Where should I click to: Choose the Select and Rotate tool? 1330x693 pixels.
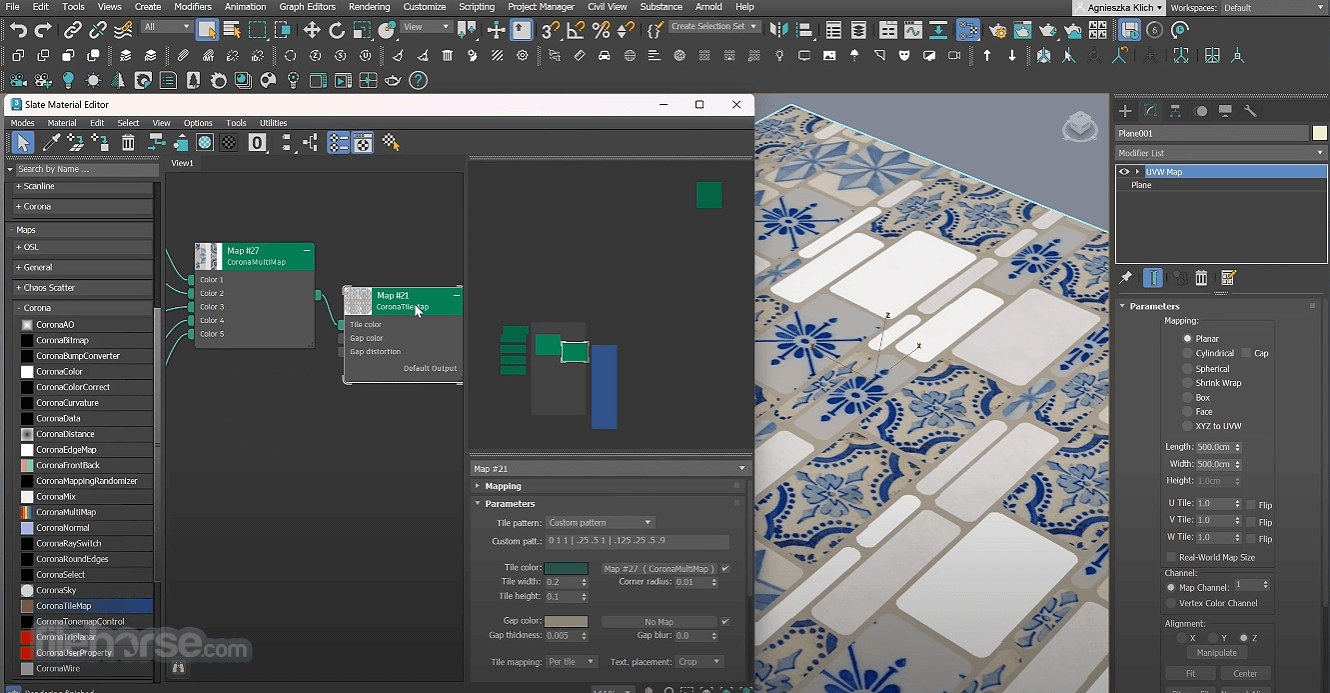tap(337, 30)
